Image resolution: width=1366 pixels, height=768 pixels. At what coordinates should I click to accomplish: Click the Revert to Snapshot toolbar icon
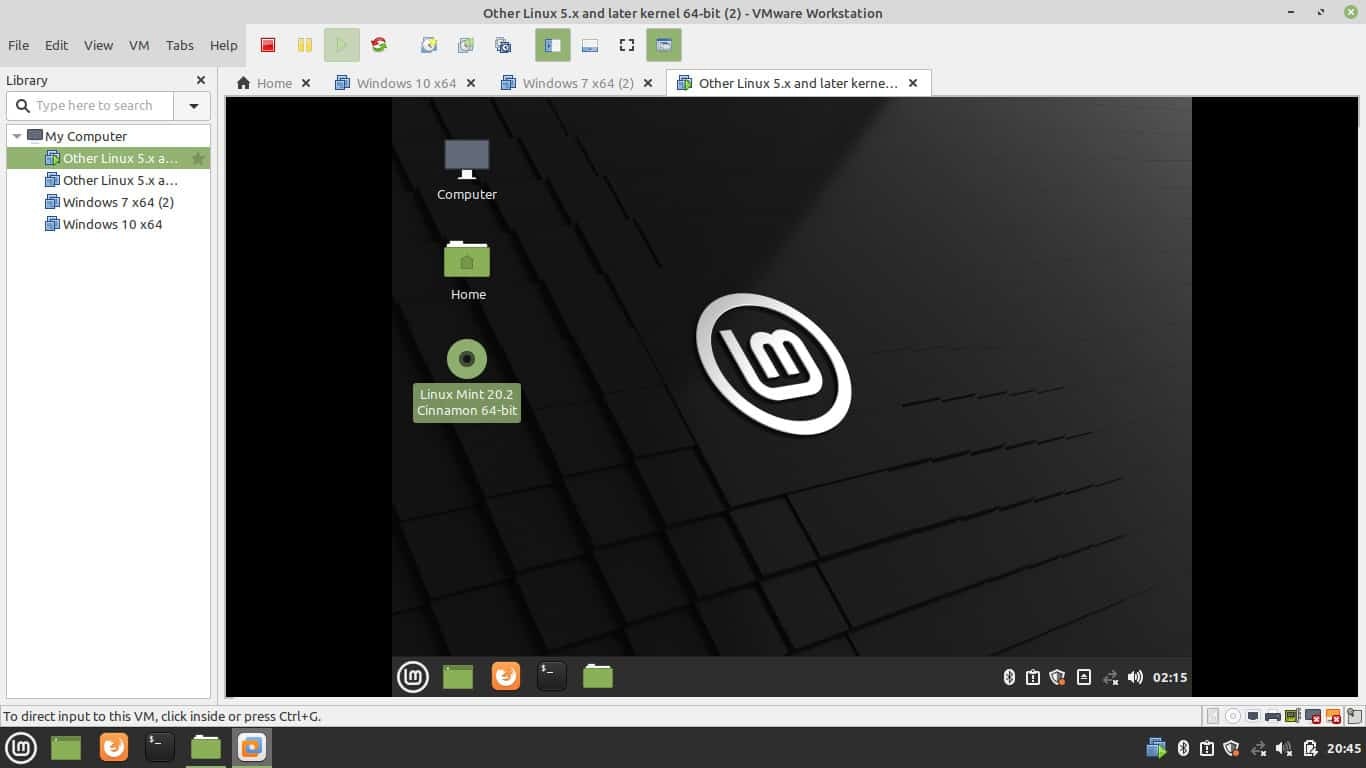pyautogui.click(x=466, y=45)
